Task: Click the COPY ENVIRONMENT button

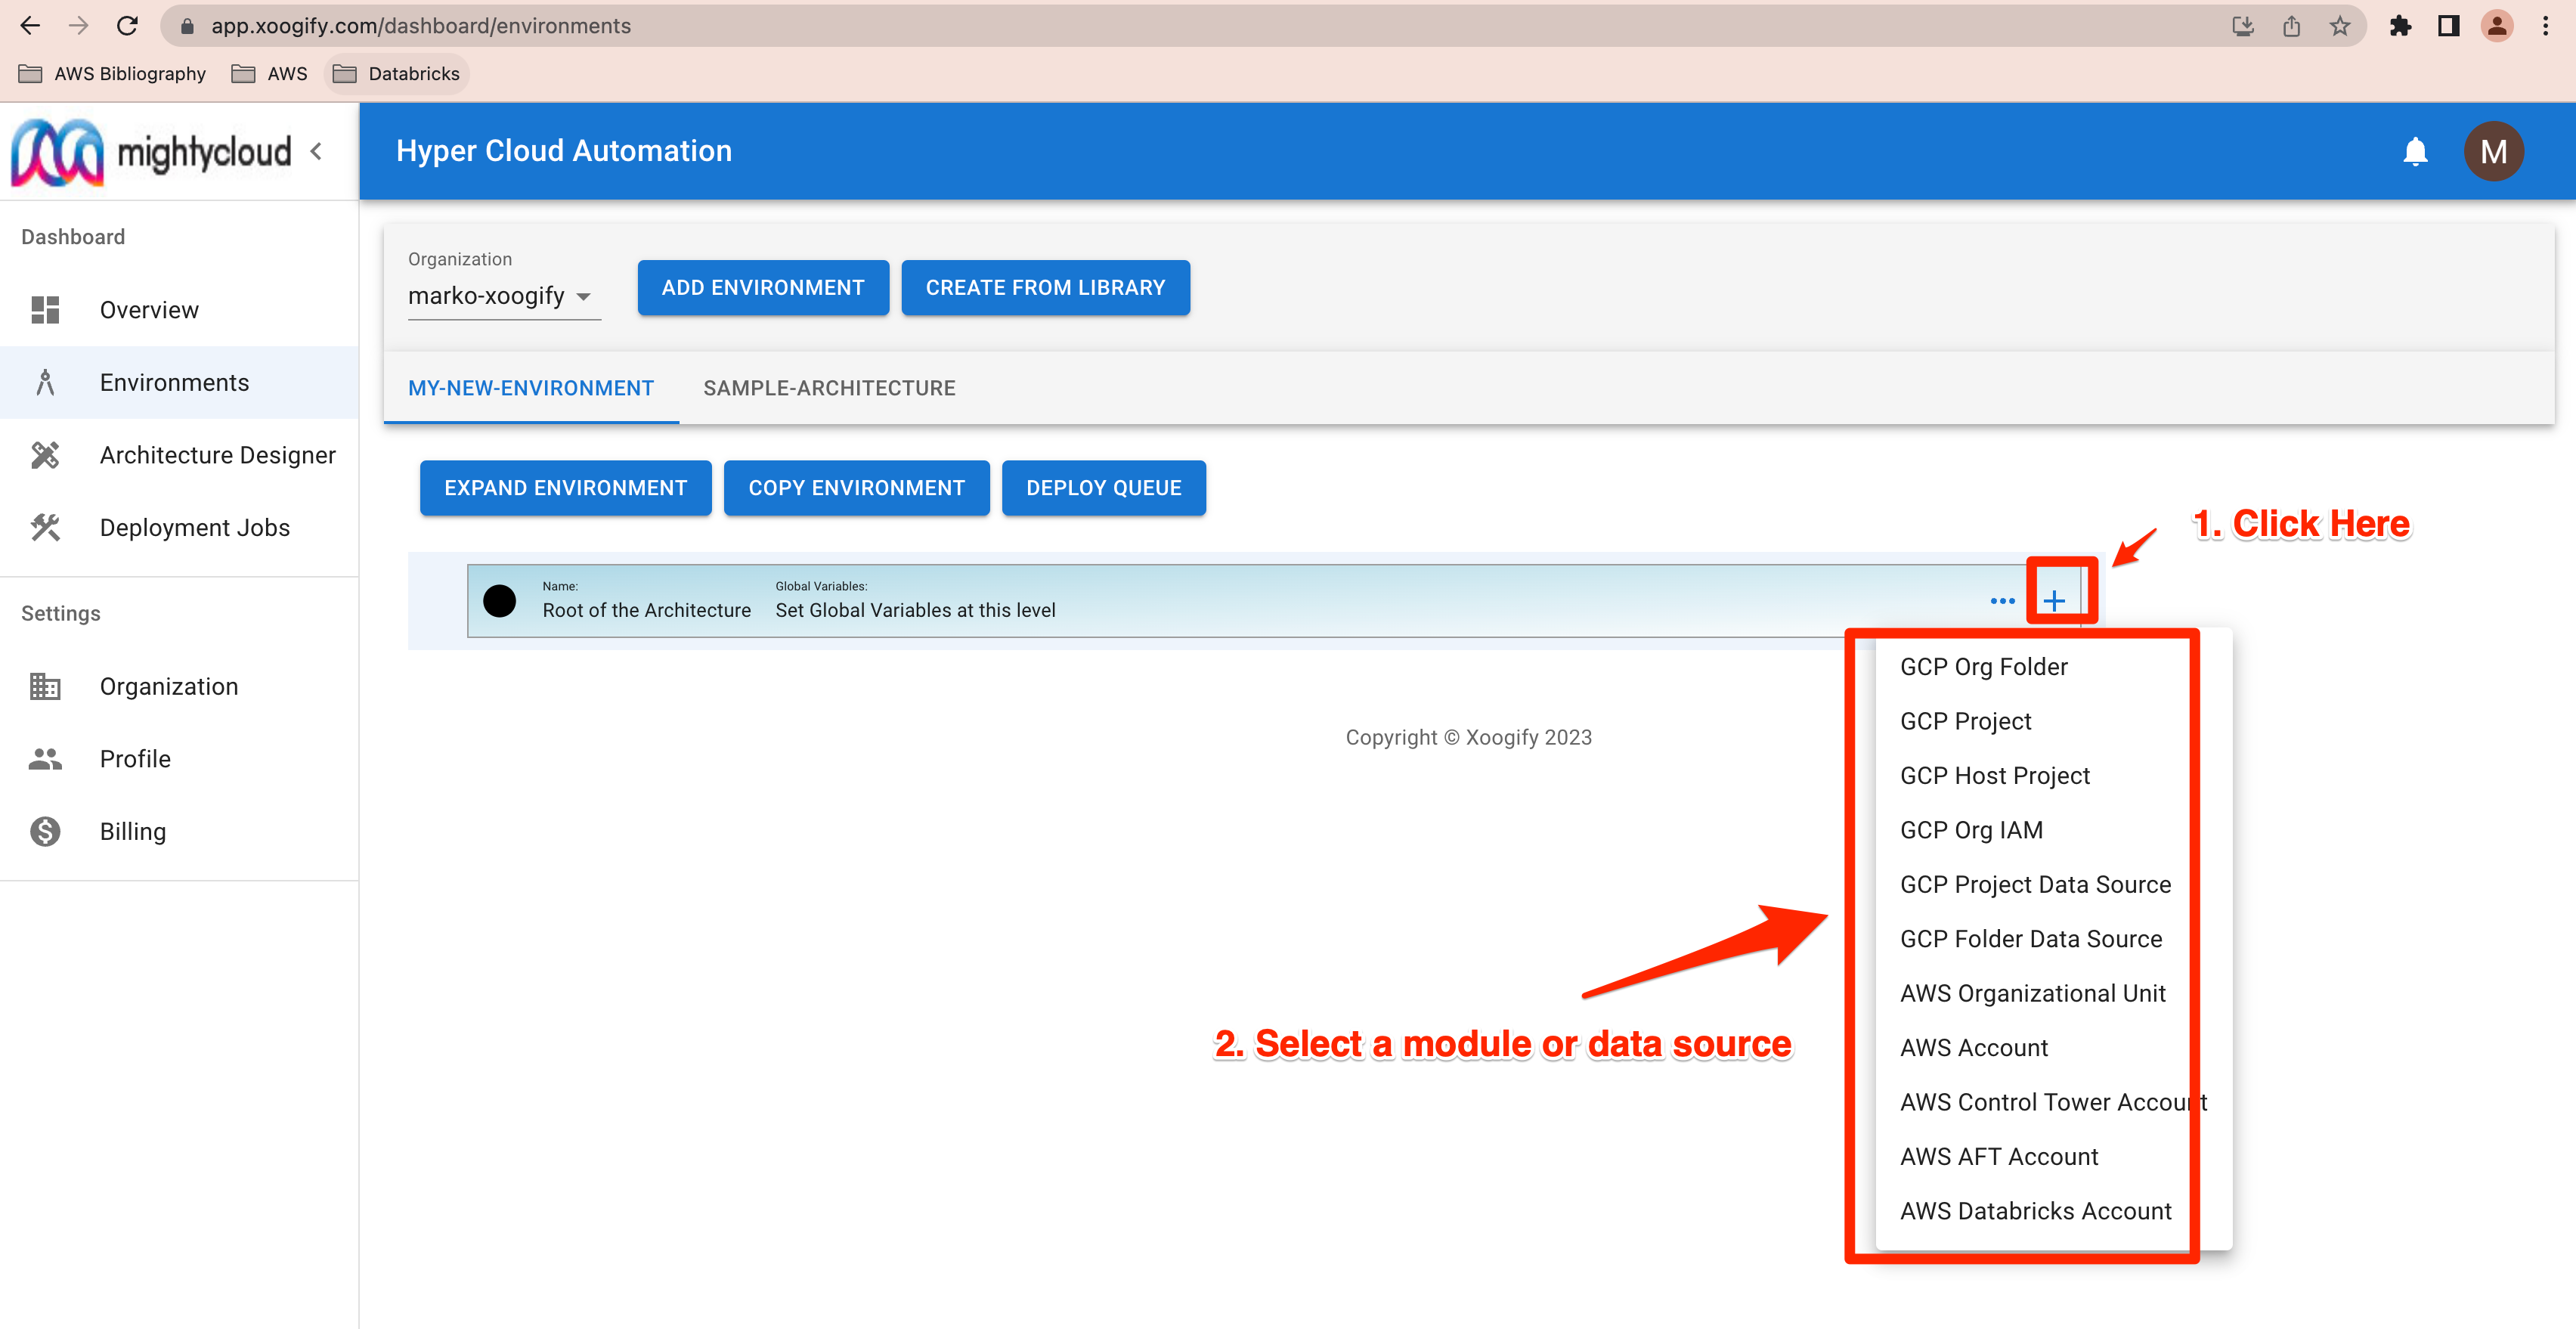Action: pos(856,488)
